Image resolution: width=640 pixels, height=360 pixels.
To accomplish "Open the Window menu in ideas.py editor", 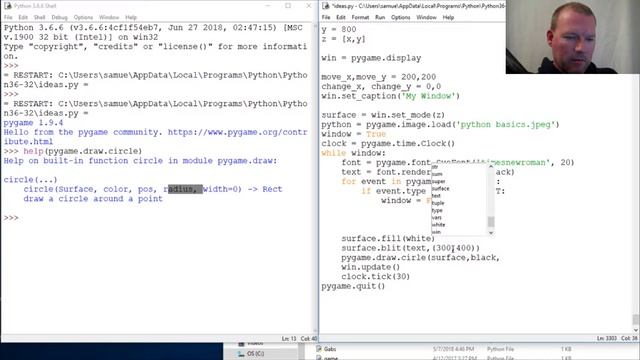I will tap(427, 17).
